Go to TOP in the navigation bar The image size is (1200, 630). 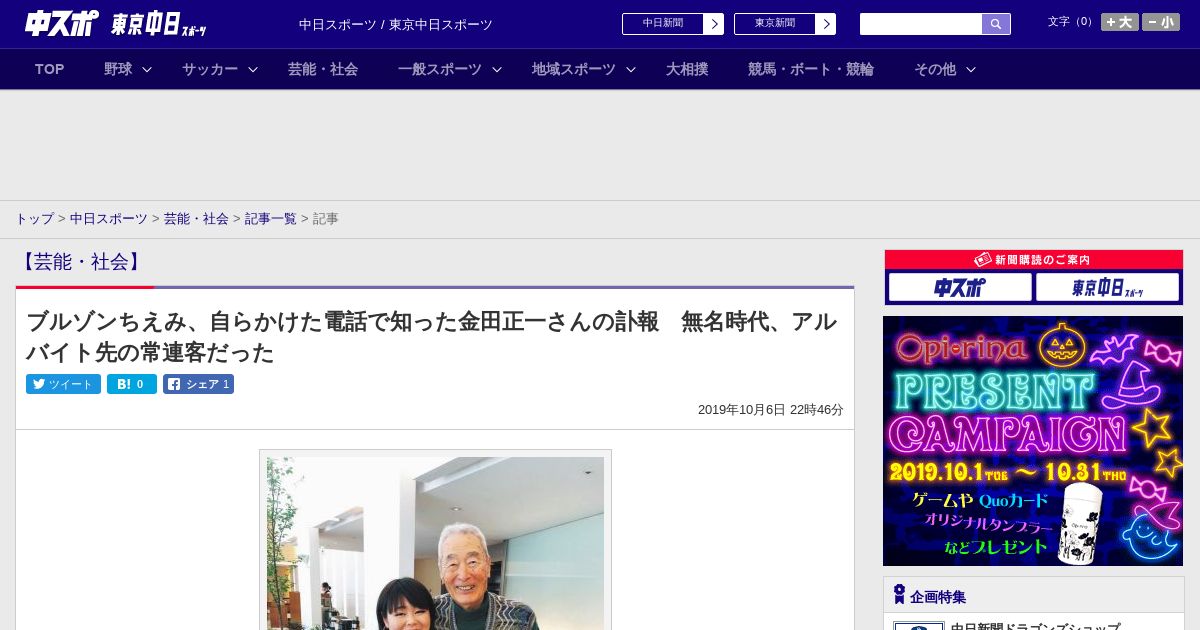[49, 69]
